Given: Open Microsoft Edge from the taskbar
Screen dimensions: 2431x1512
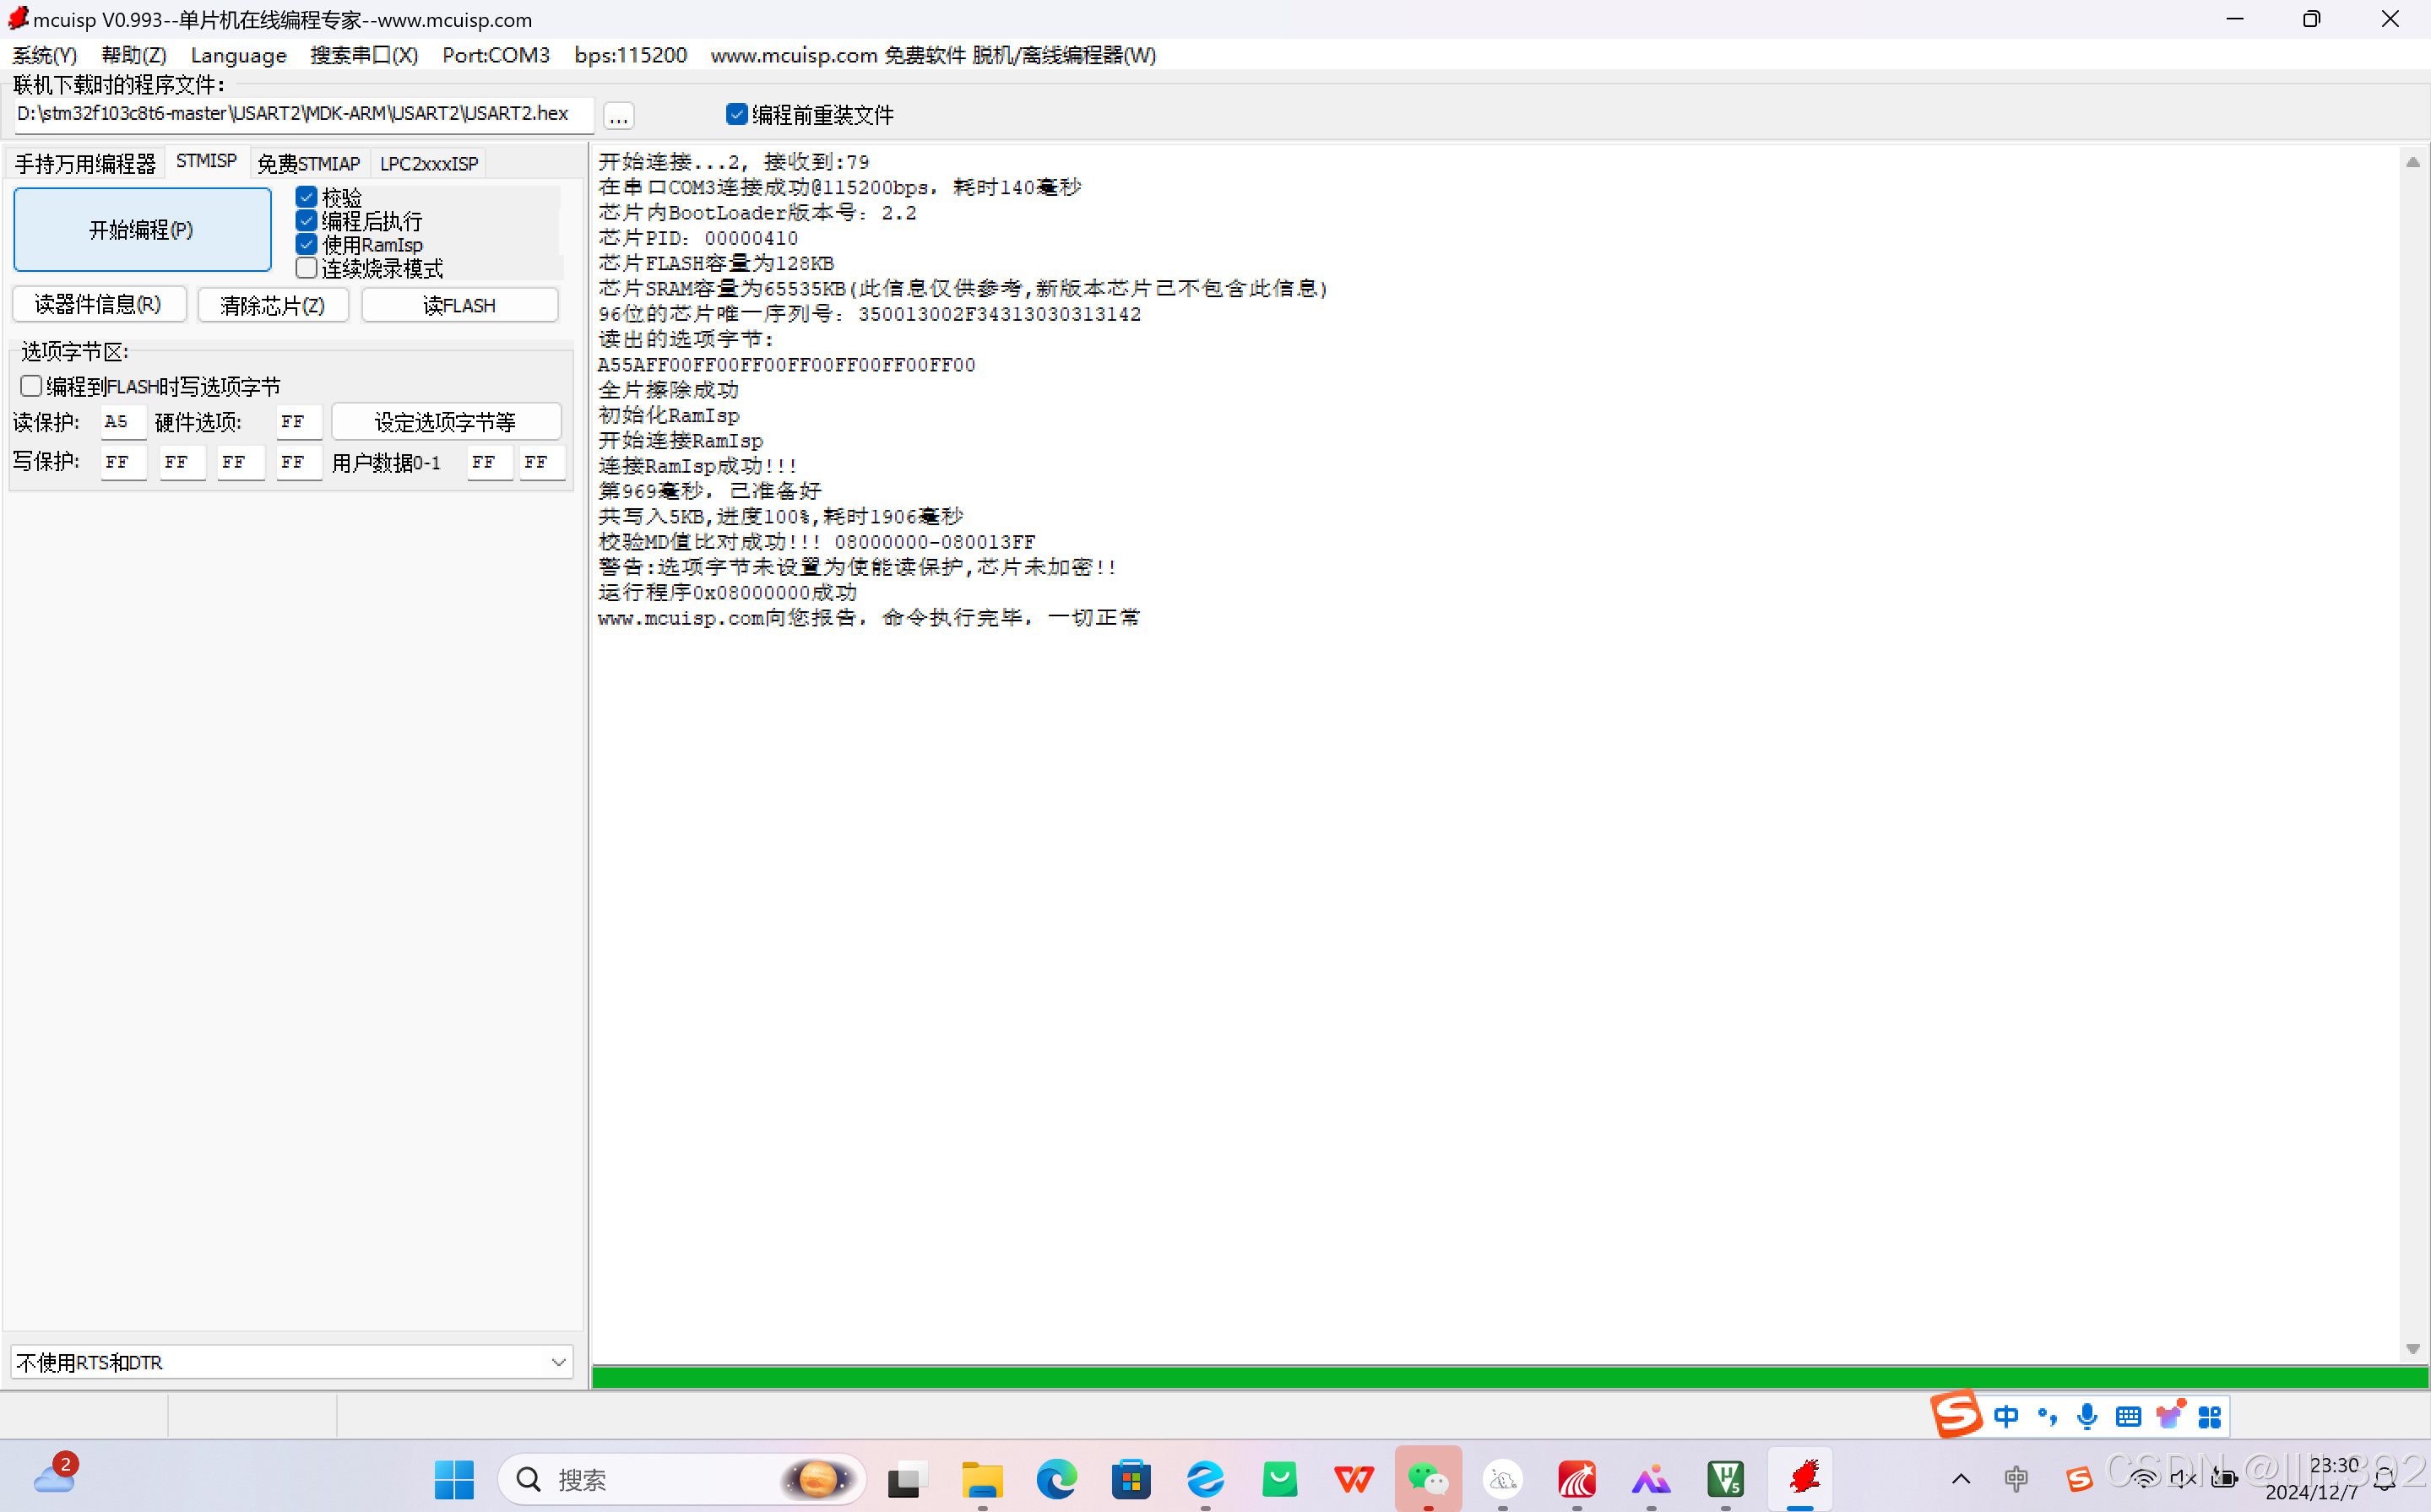Looking at the screenshot, I should tap(1056, 1478).
